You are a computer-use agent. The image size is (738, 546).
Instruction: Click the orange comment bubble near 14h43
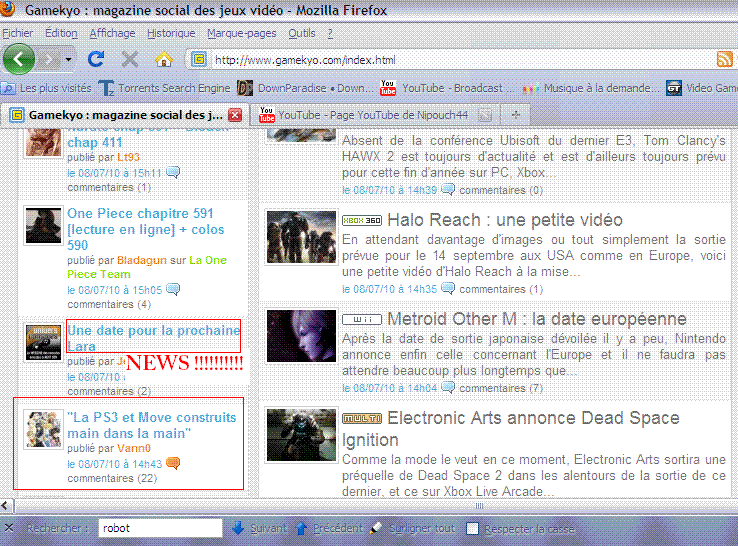173,464
